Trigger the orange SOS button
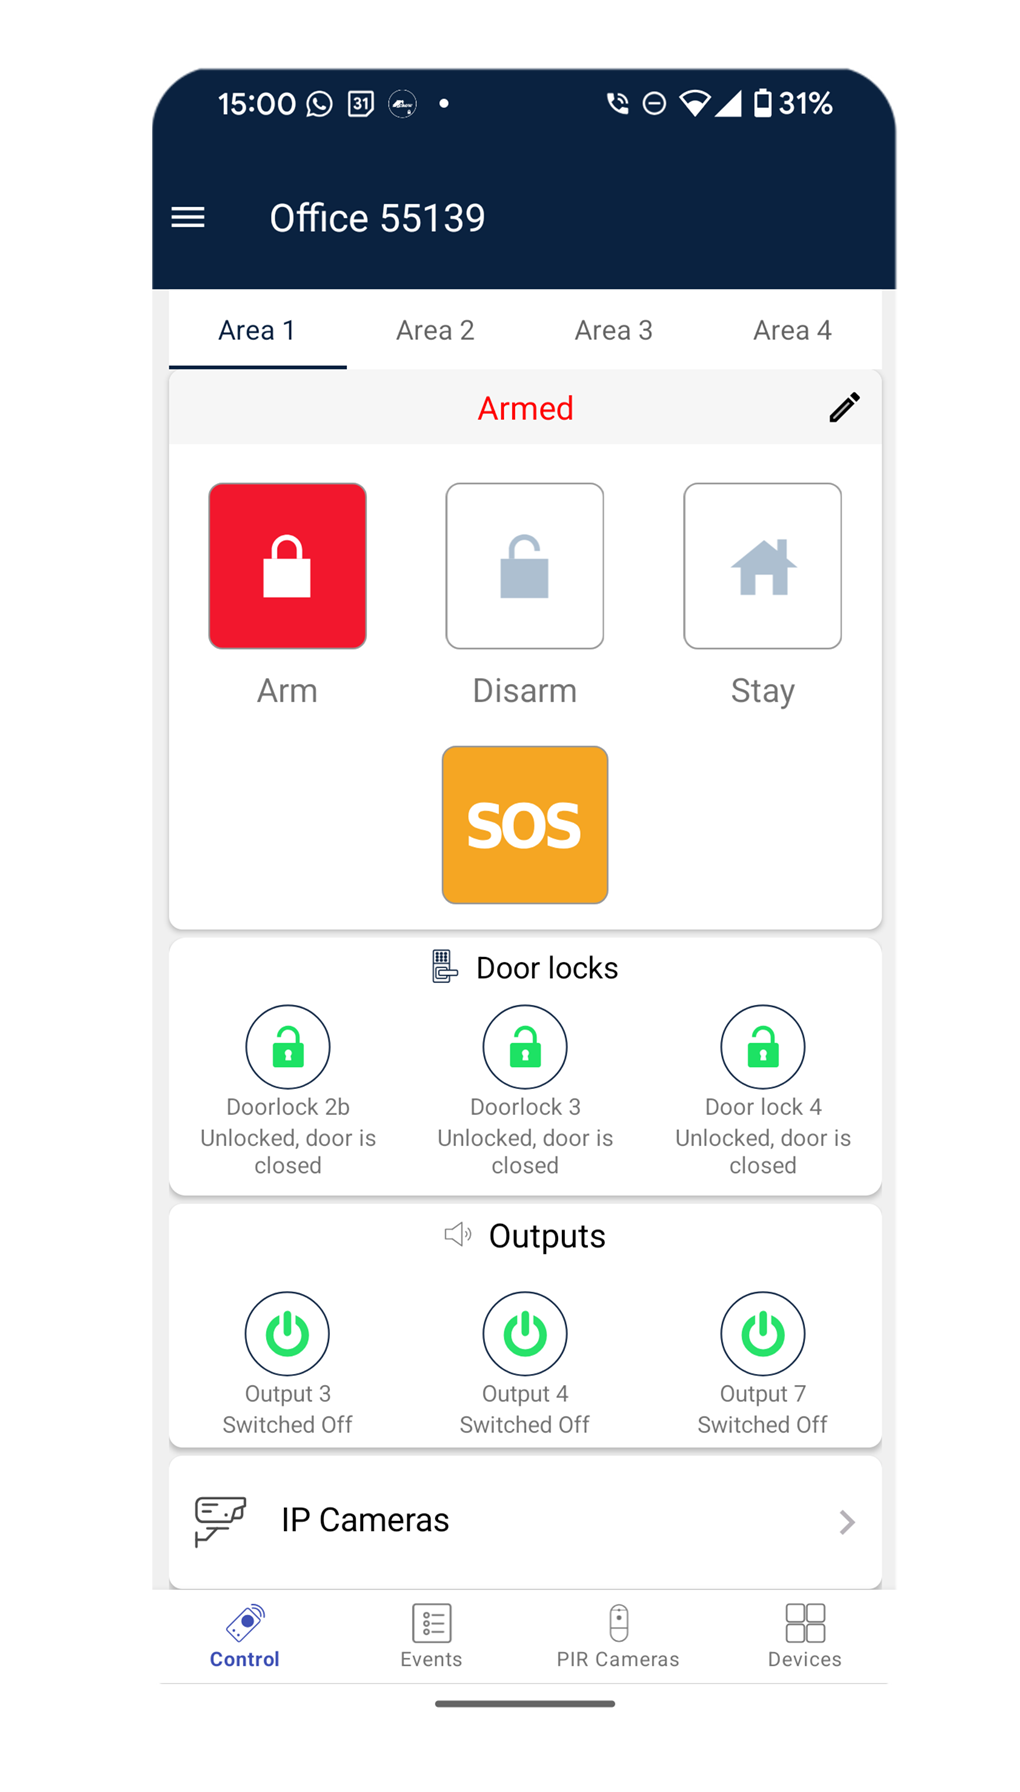 (x=525, y=825)
